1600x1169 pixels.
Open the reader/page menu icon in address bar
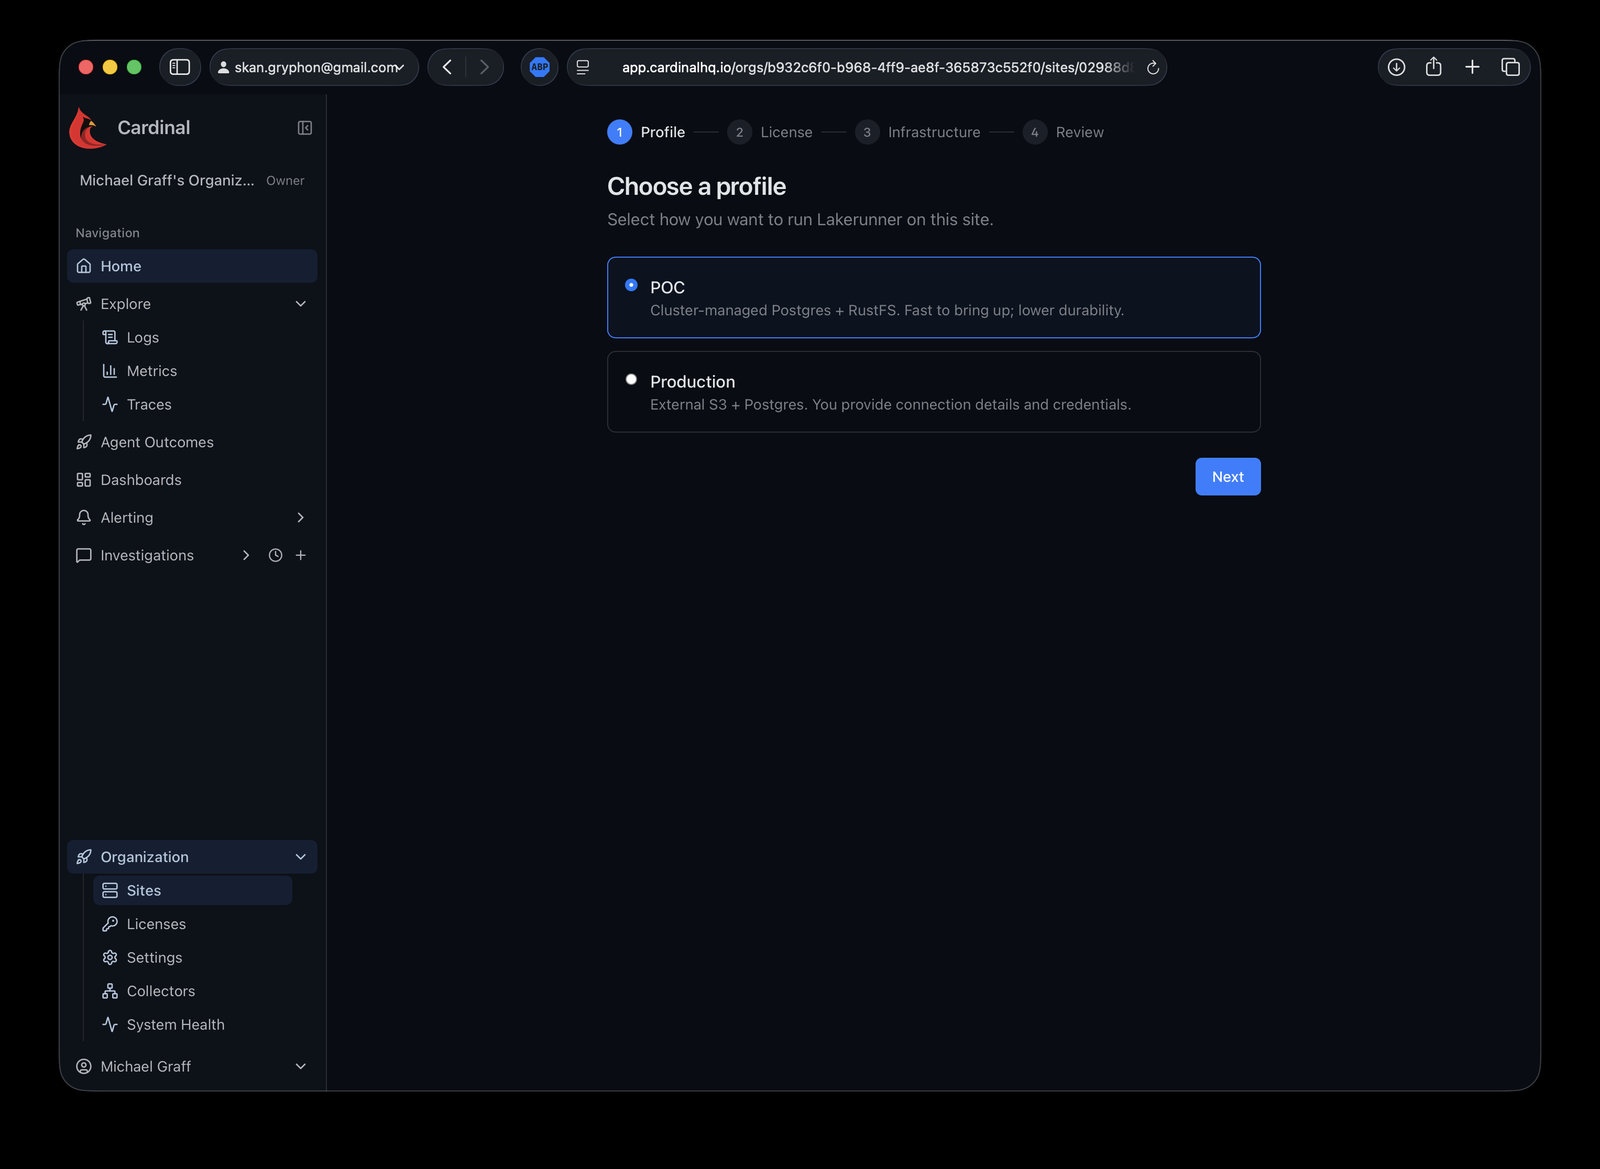(x=583, y=67)
